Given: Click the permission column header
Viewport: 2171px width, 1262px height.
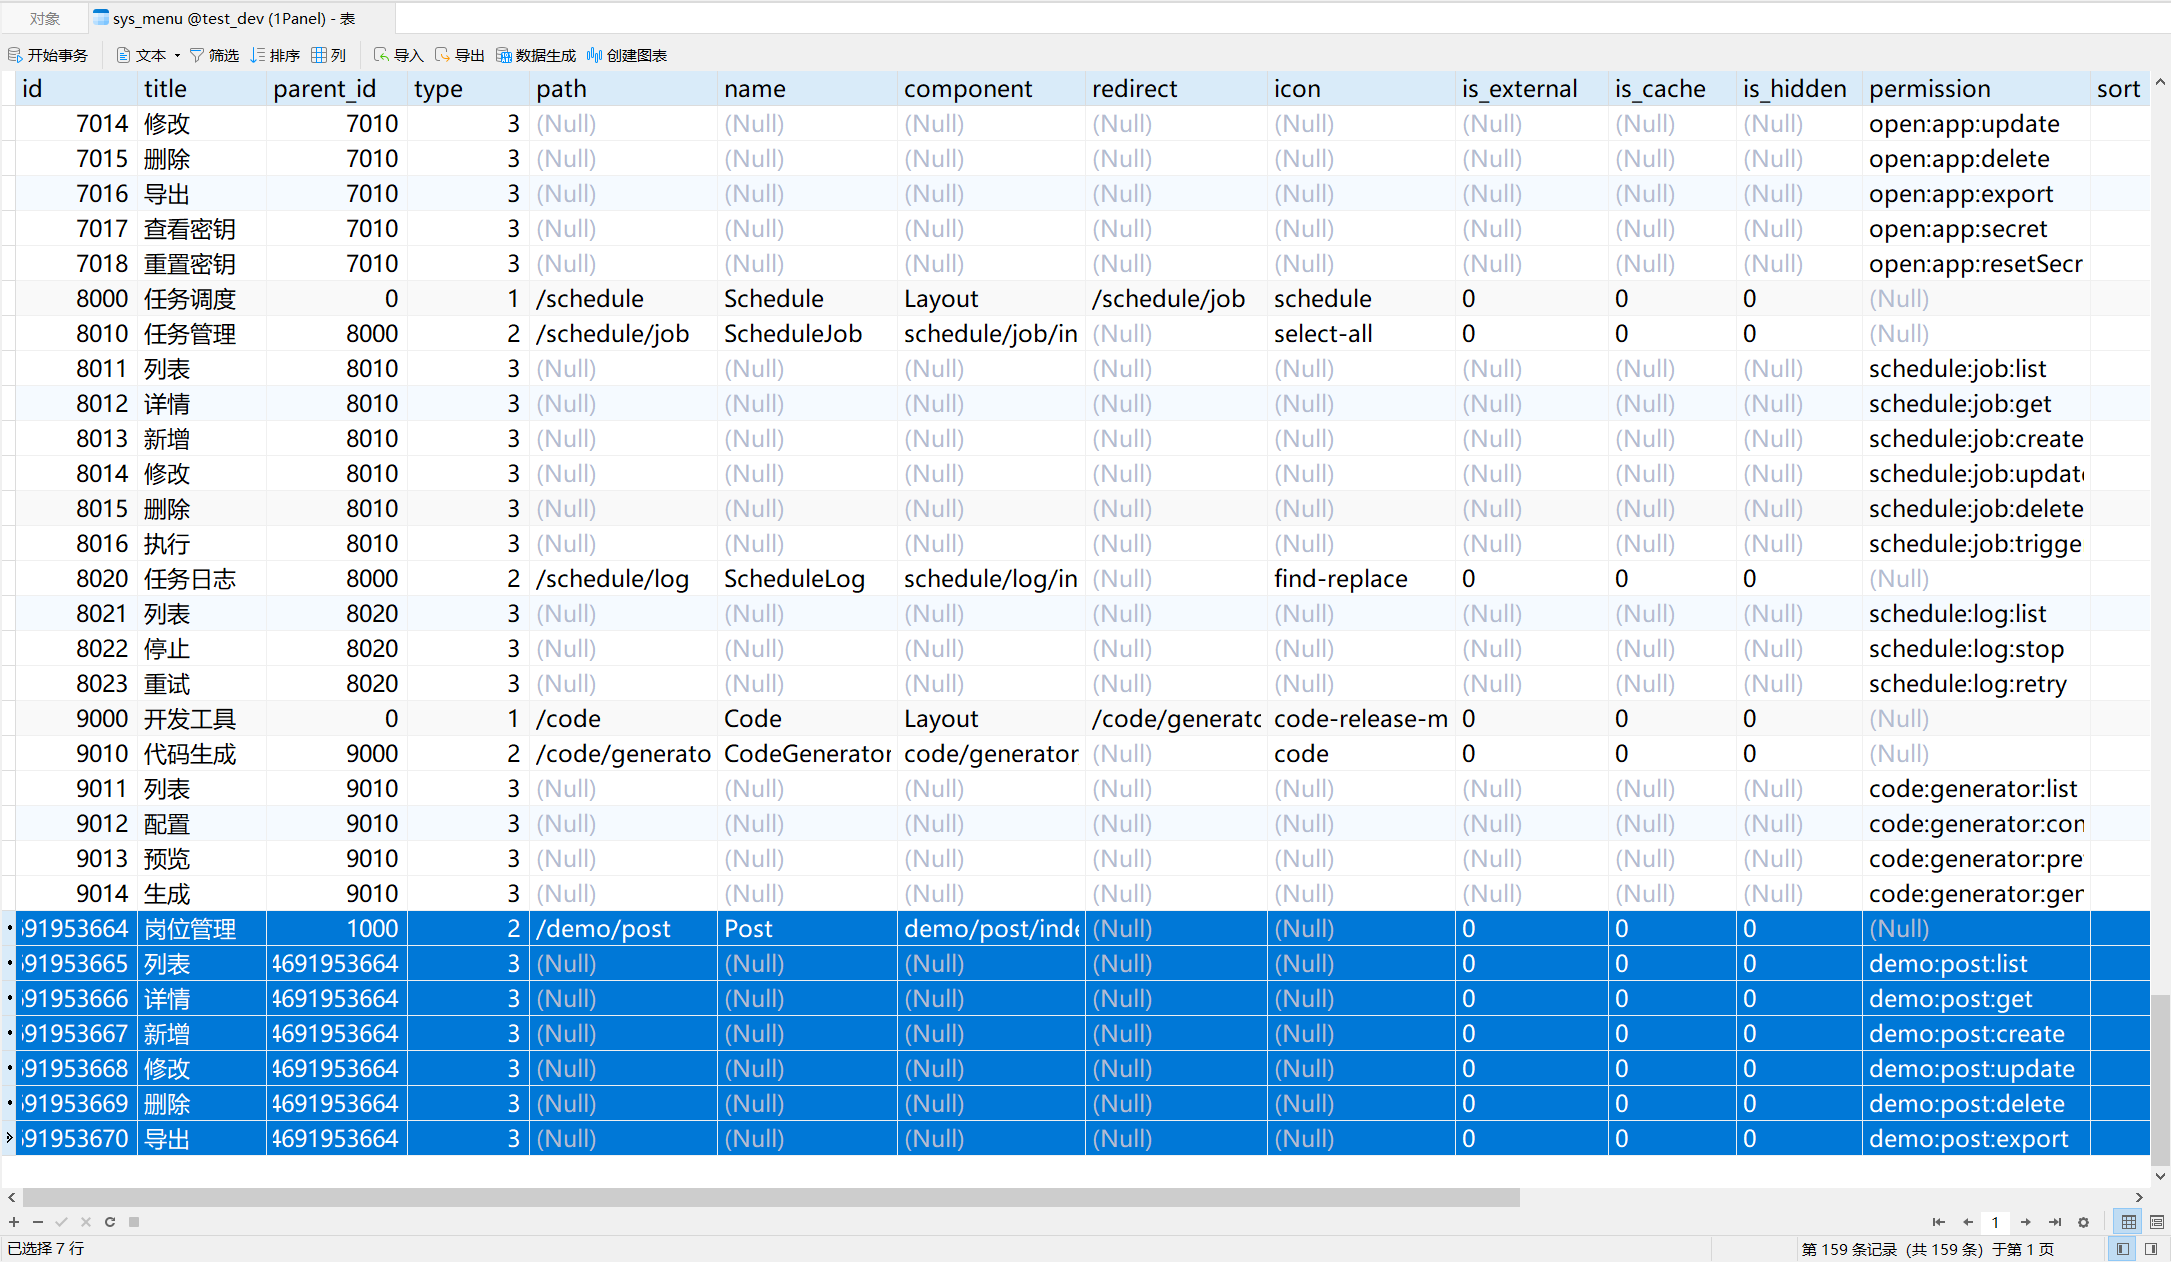Looking at the screenshot, I should tap(1976, 89).
